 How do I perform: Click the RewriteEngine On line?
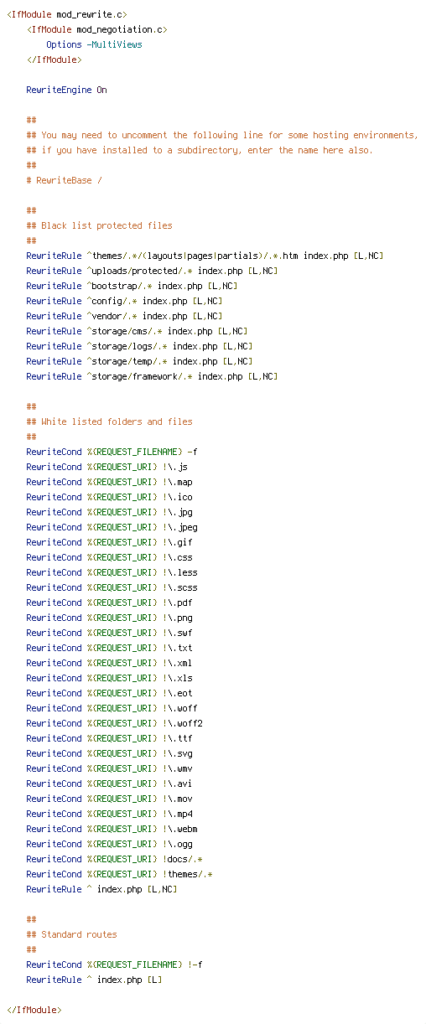click(x=67, y=89)
